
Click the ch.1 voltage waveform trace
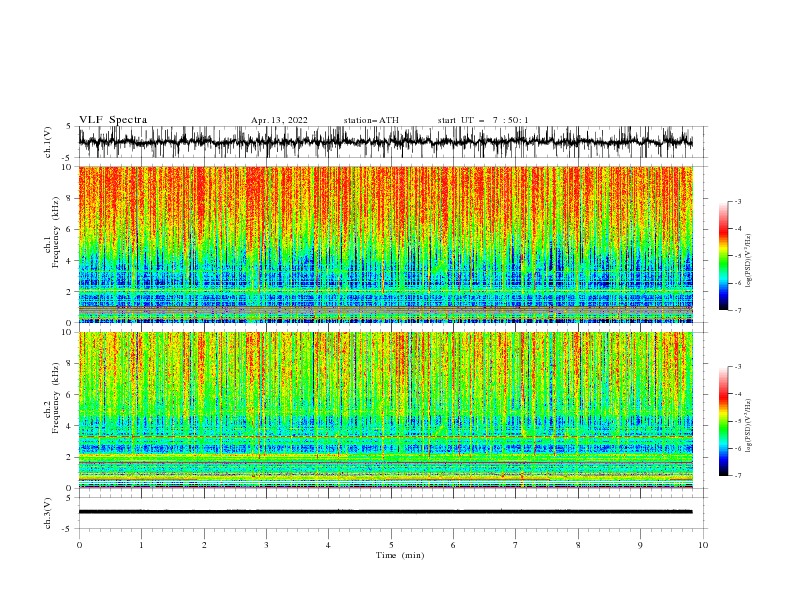pos(385,142)
